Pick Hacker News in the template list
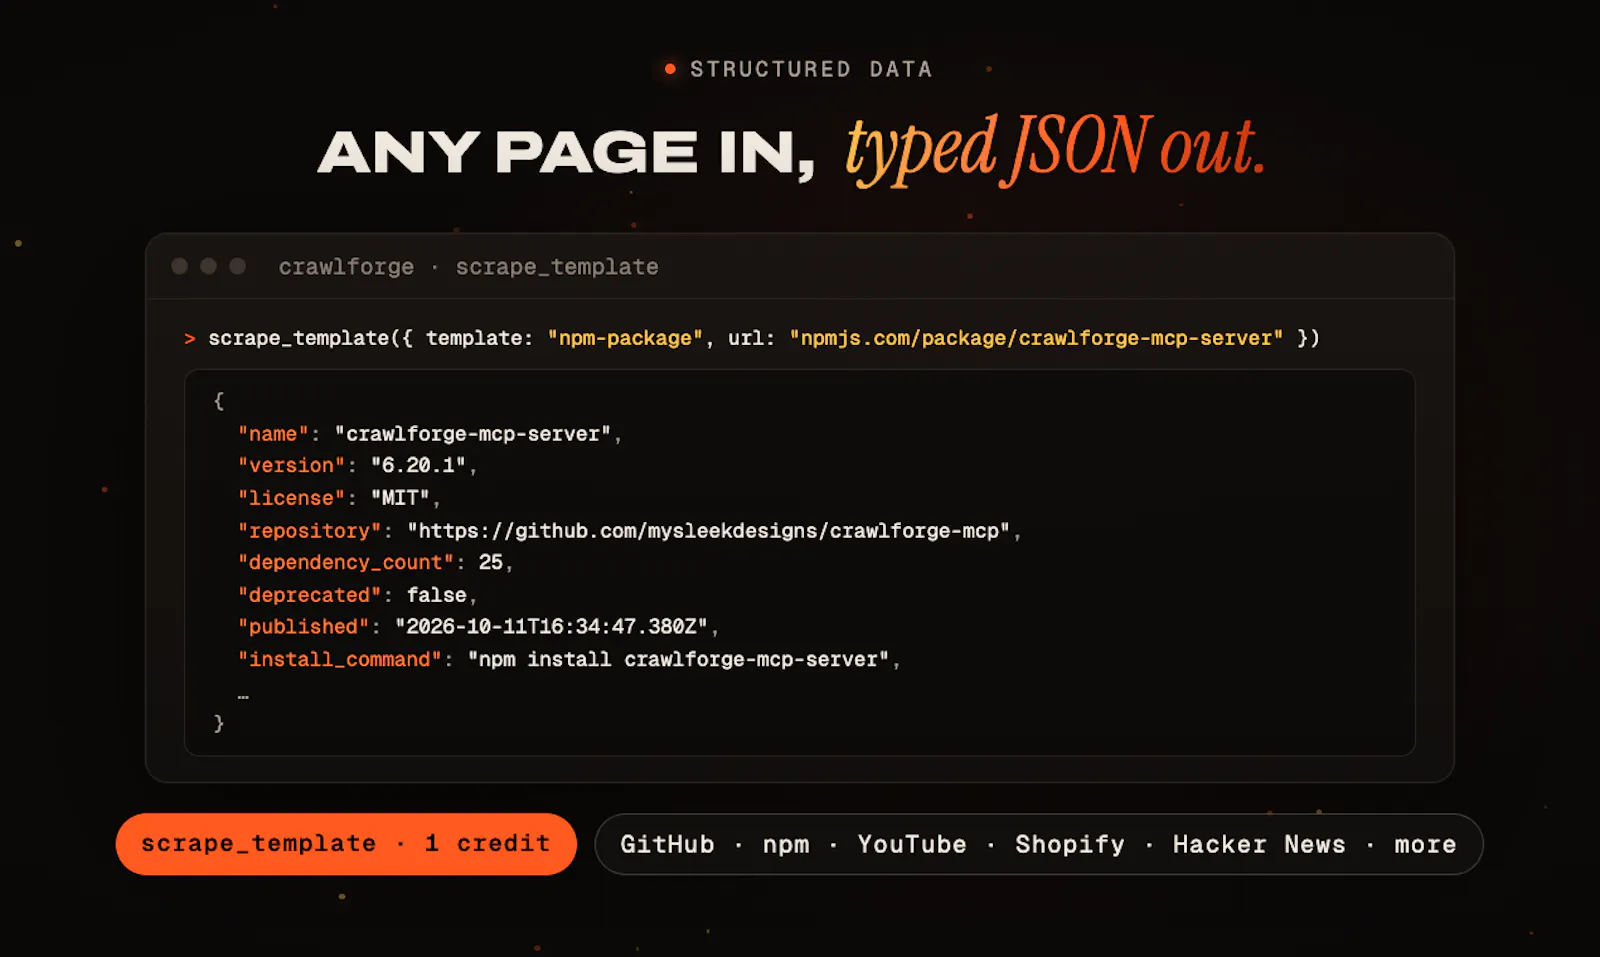 tap(1259, 845)
